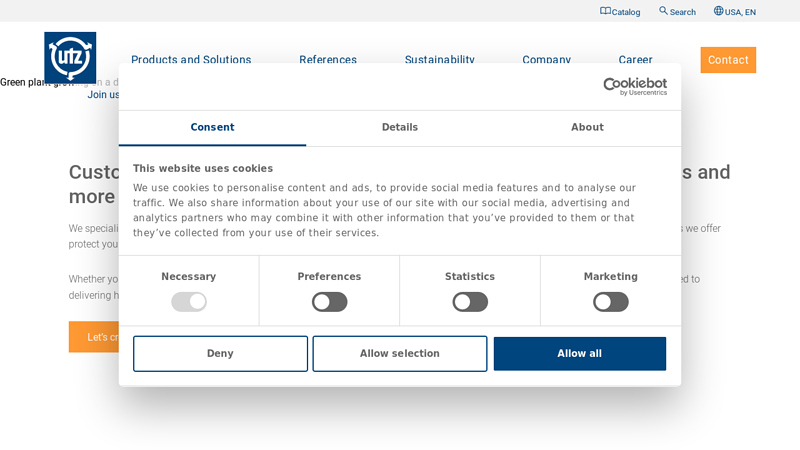Open the Catalog book icon
The width and height of the screenshot is (800, 450).
(x=605, y=11)
